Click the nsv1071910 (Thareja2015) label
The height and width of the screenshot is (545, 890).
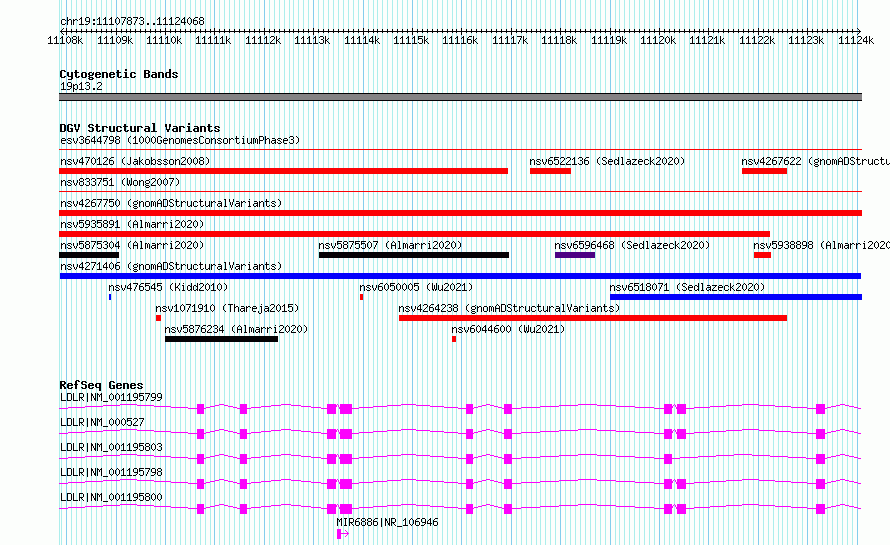tap(227, 308)
